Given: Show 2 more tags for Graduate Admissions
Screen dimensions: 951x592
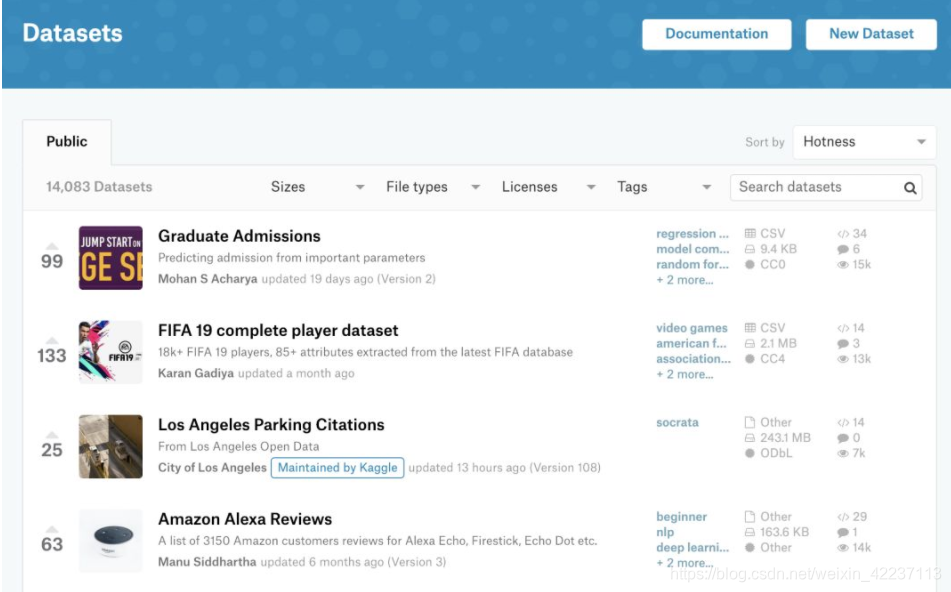Looking at the screenshot, I should [x=685, y=280].
